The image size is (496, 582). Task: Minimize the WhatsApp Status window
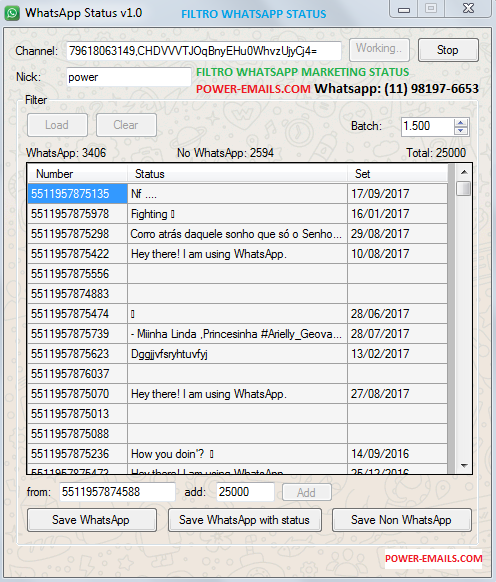(x=404, y=9)
